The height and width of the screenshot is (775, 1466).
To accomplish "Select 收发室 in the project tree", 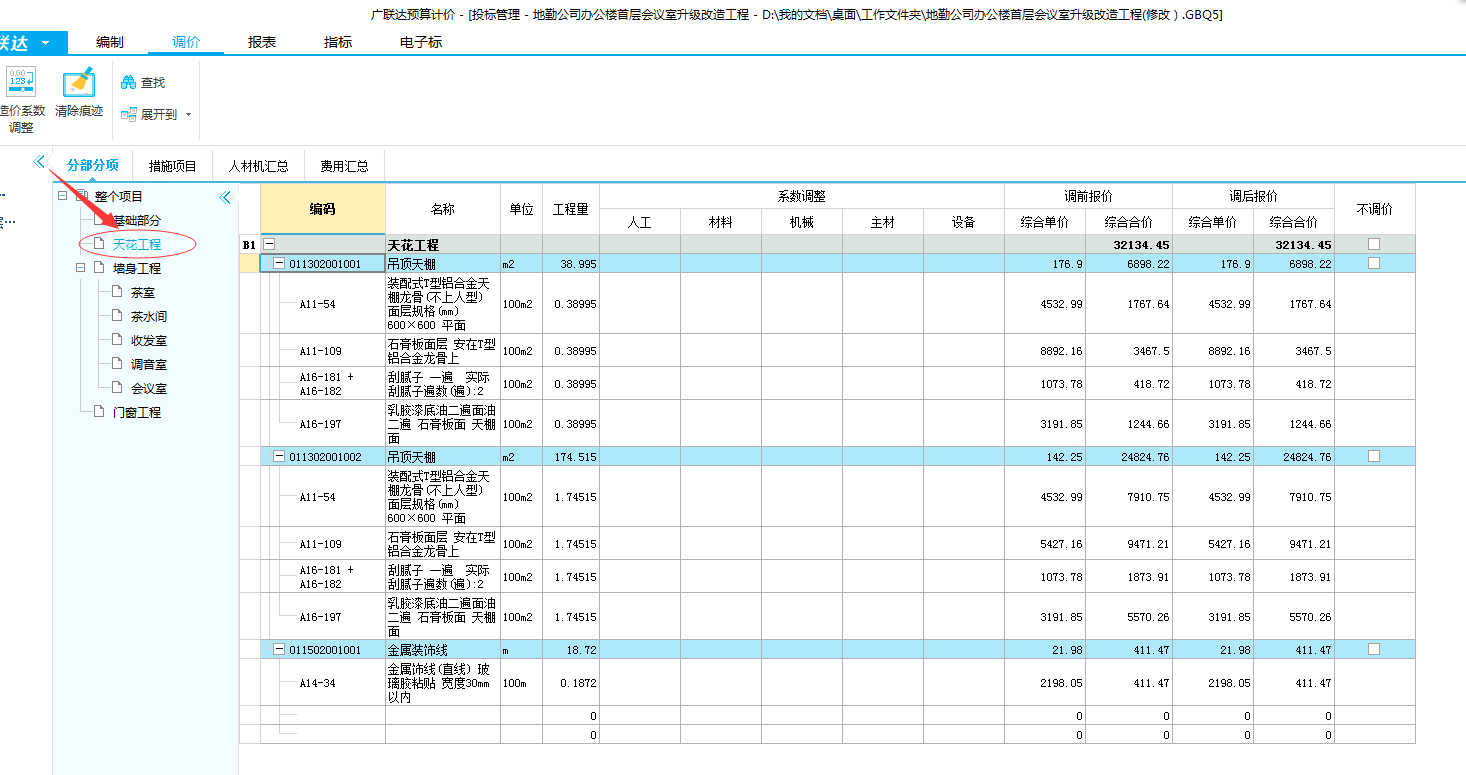I will click(148, 340).
